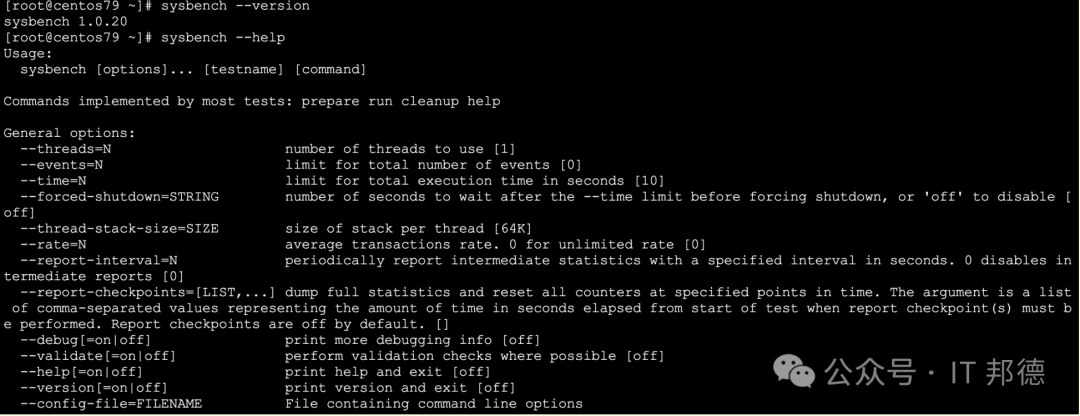
Task: Click the sysbench --help command line
Action: pyautogui.click(x=223, y=37)
